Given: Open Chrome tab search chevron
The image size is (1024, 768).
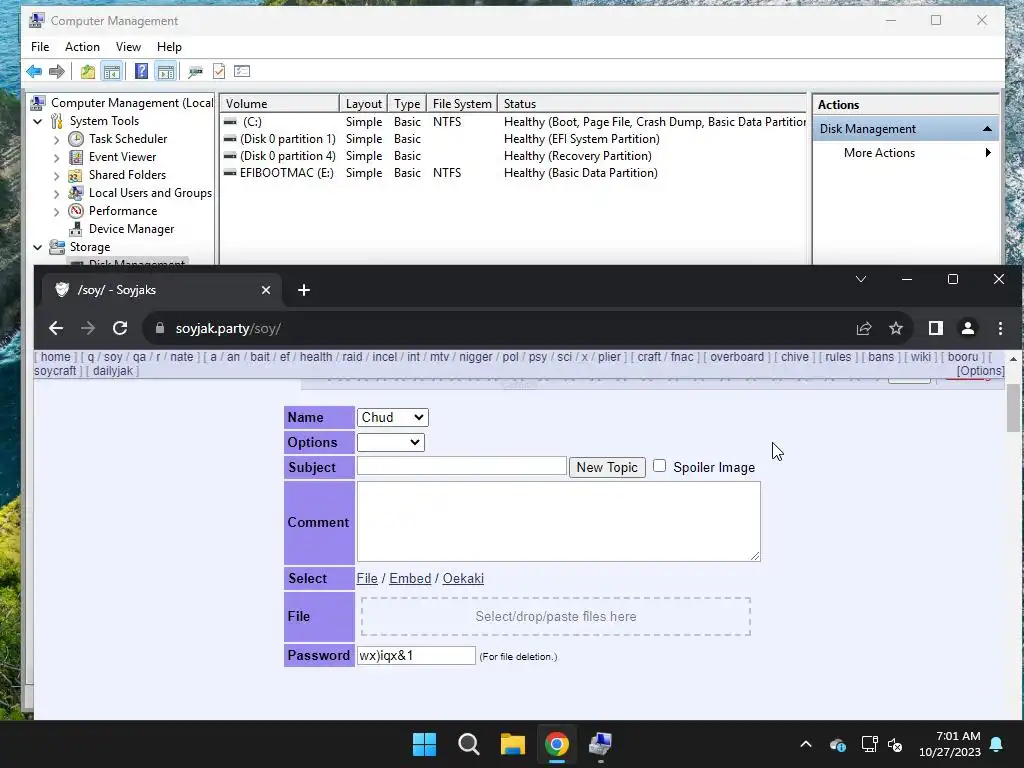Looking at the screenshot, I should tap(861, 279).
